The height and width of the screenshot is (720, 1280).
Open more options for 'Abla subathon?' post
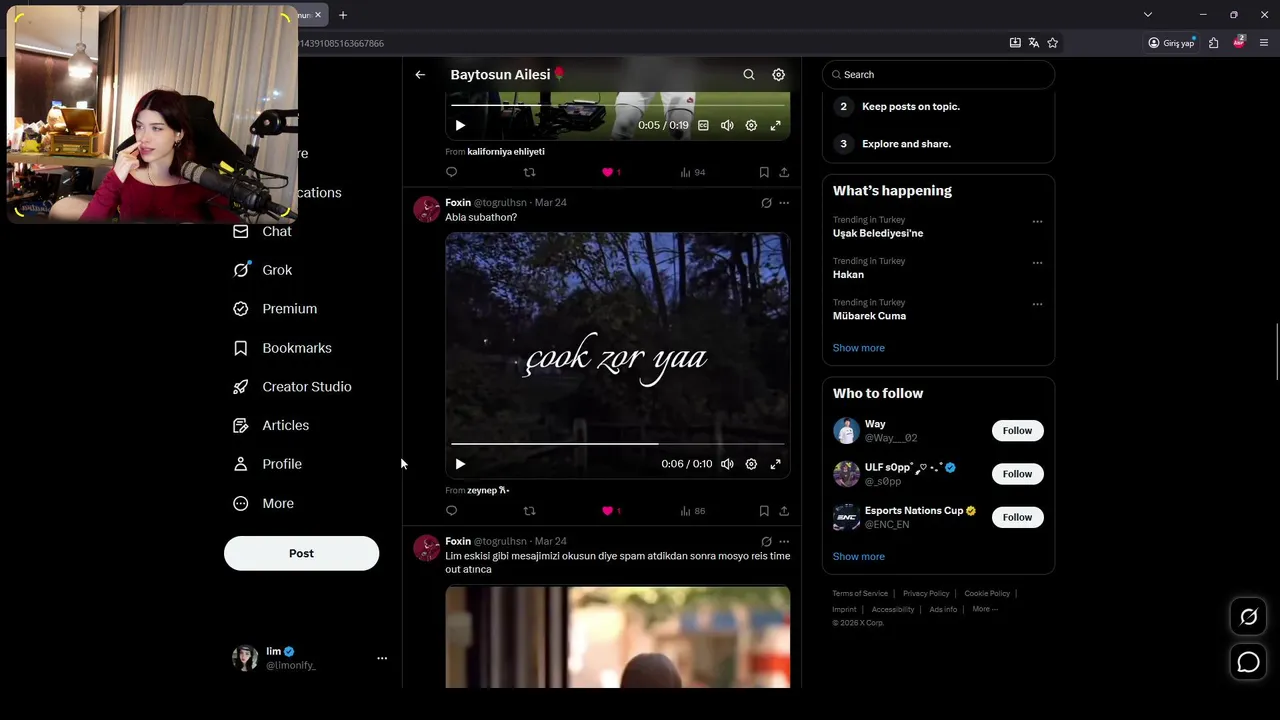click(x=784, y=203)
